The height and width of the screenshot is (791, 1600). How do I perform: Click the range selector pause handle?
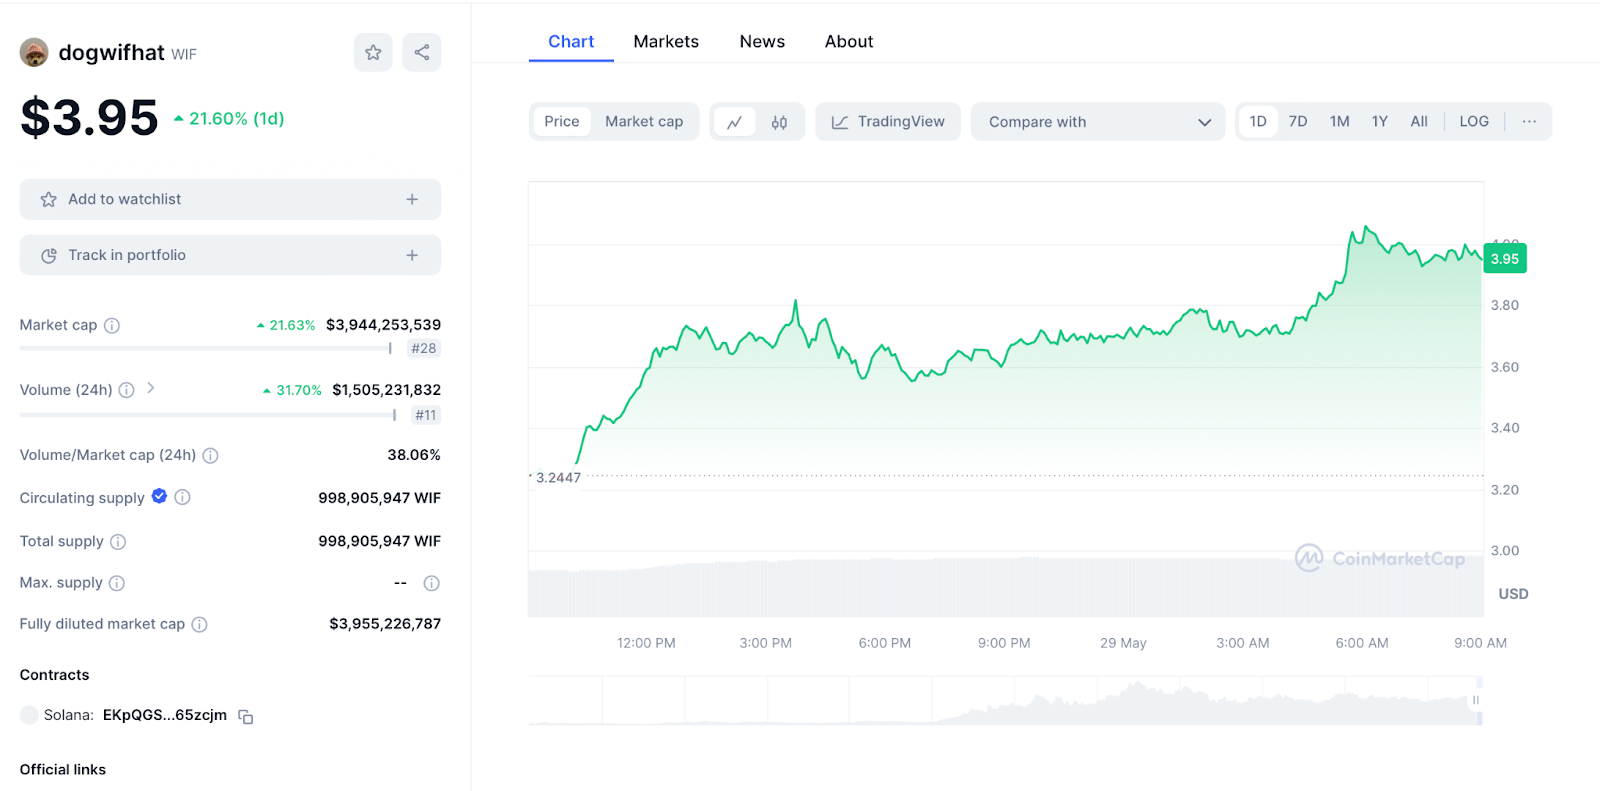click(x=1476, y=700)
